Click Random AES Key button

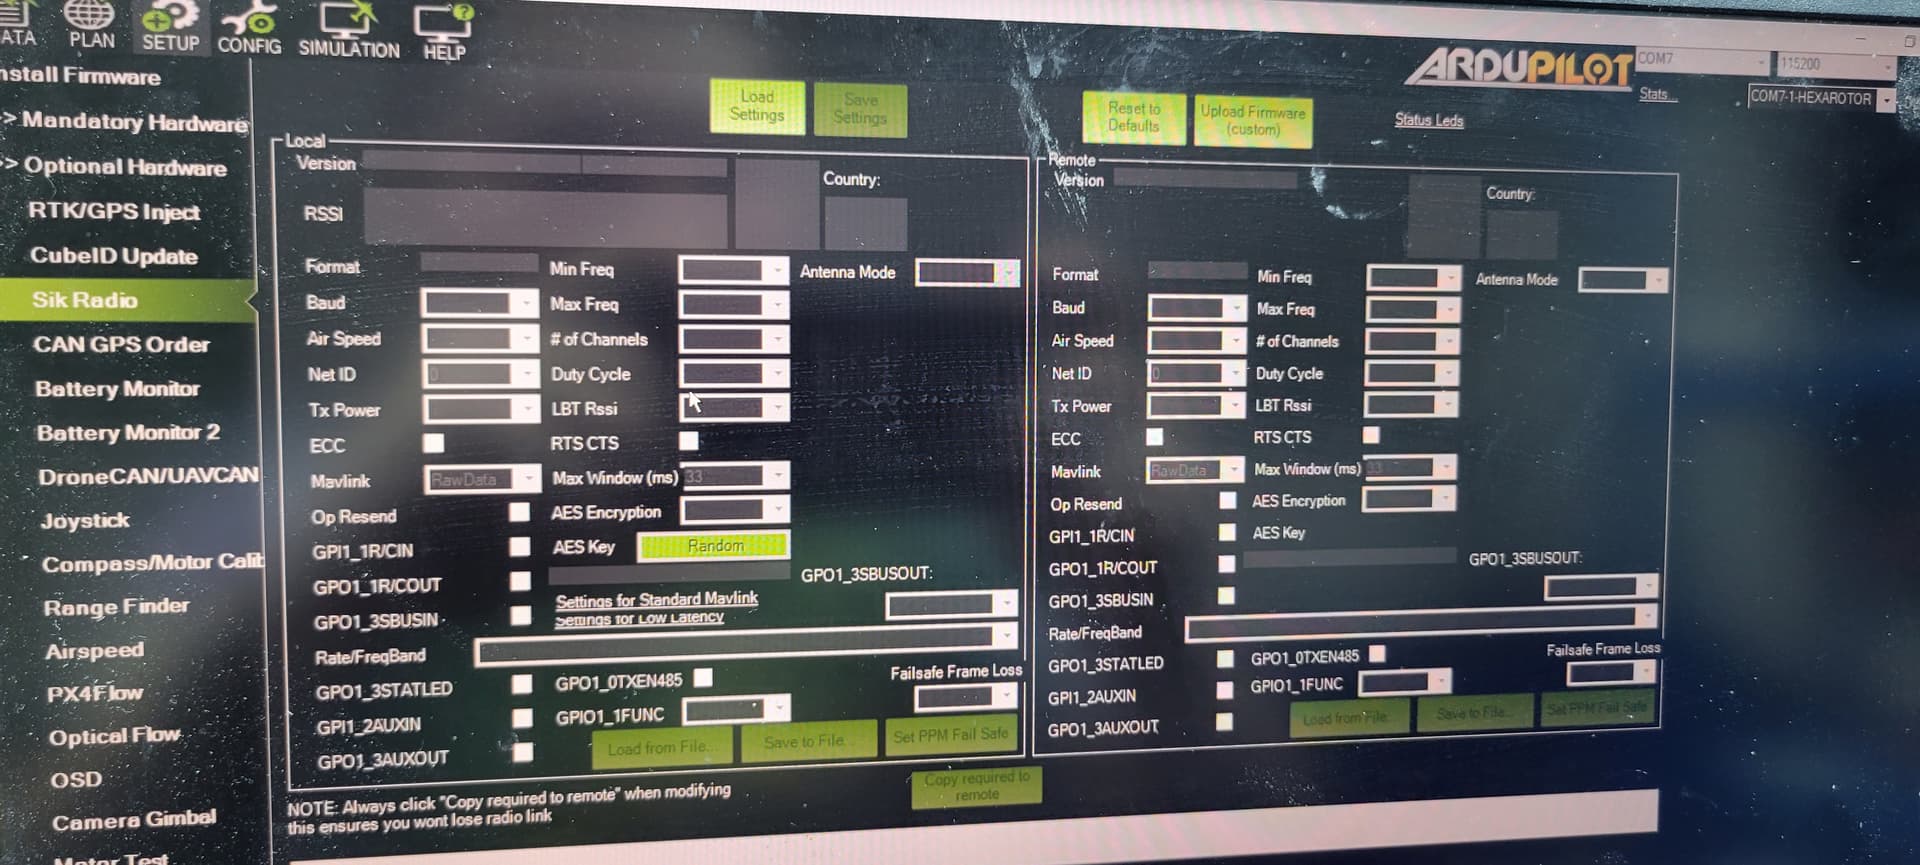[714, 546]
